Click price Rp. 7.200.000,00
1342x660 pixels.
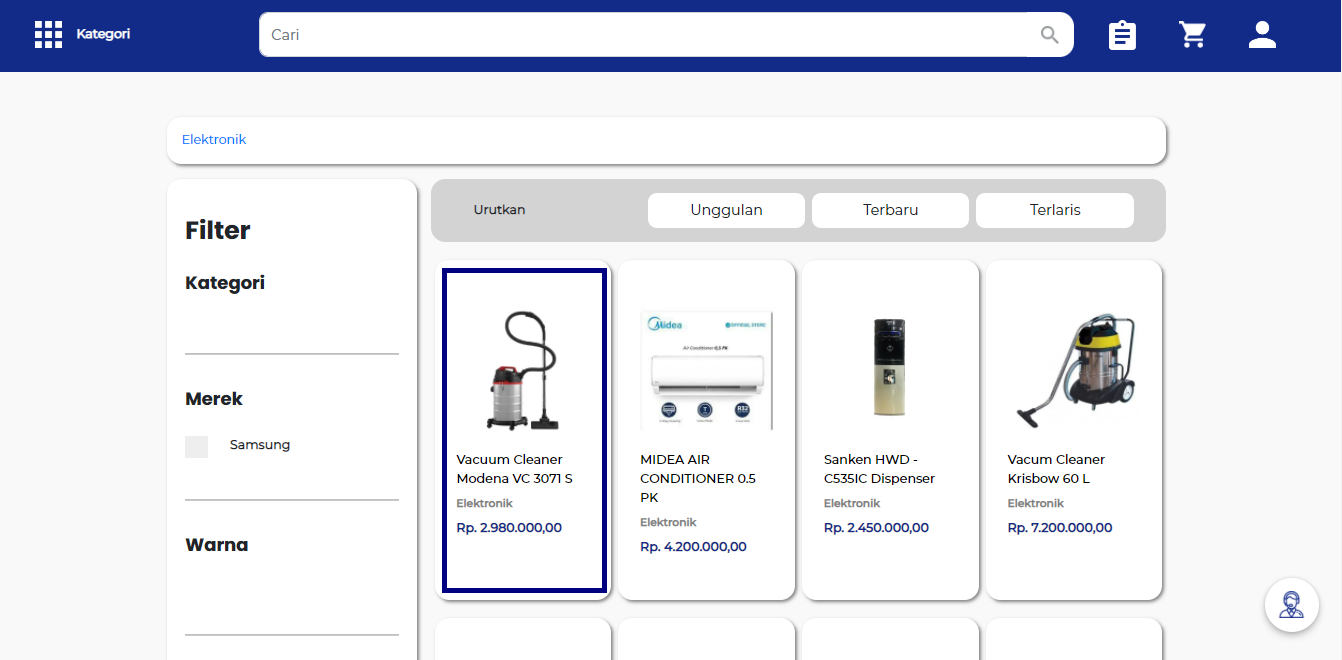(x=1060, y=528)
